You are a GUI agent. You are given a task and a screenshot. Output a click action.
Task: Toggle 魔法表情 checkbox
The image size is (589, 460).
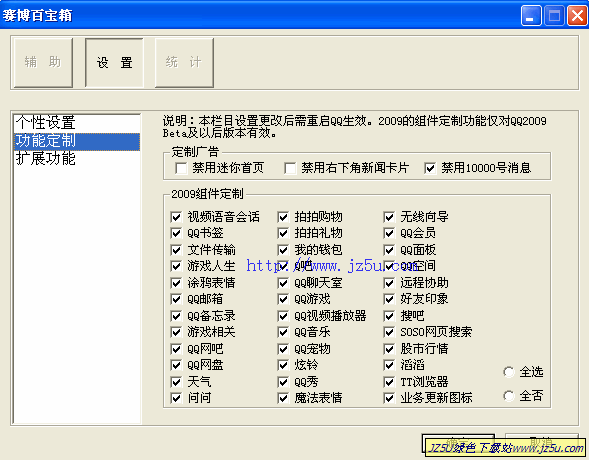click(x=283, y=398)
